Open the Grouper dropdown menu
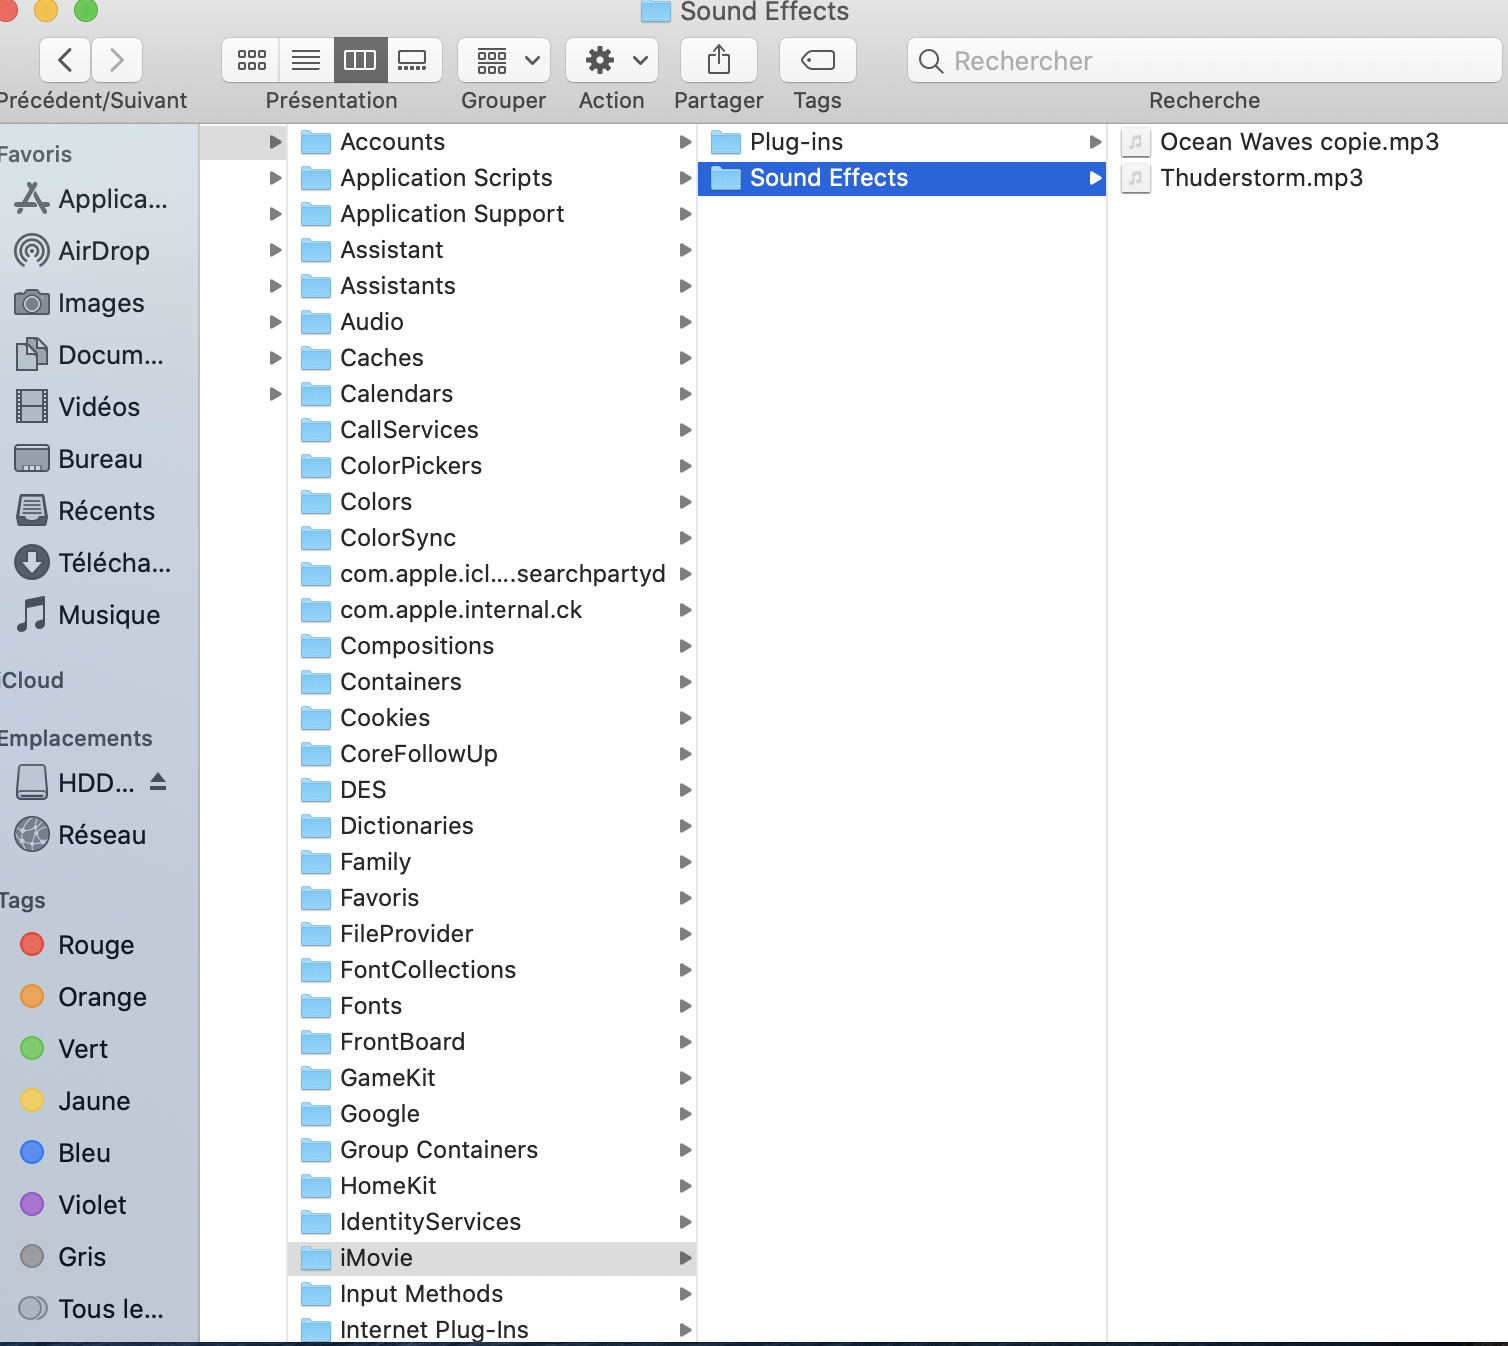The width and height of the screenshot is (1508, 1346). pyautogui.click(x=503, y=61)
